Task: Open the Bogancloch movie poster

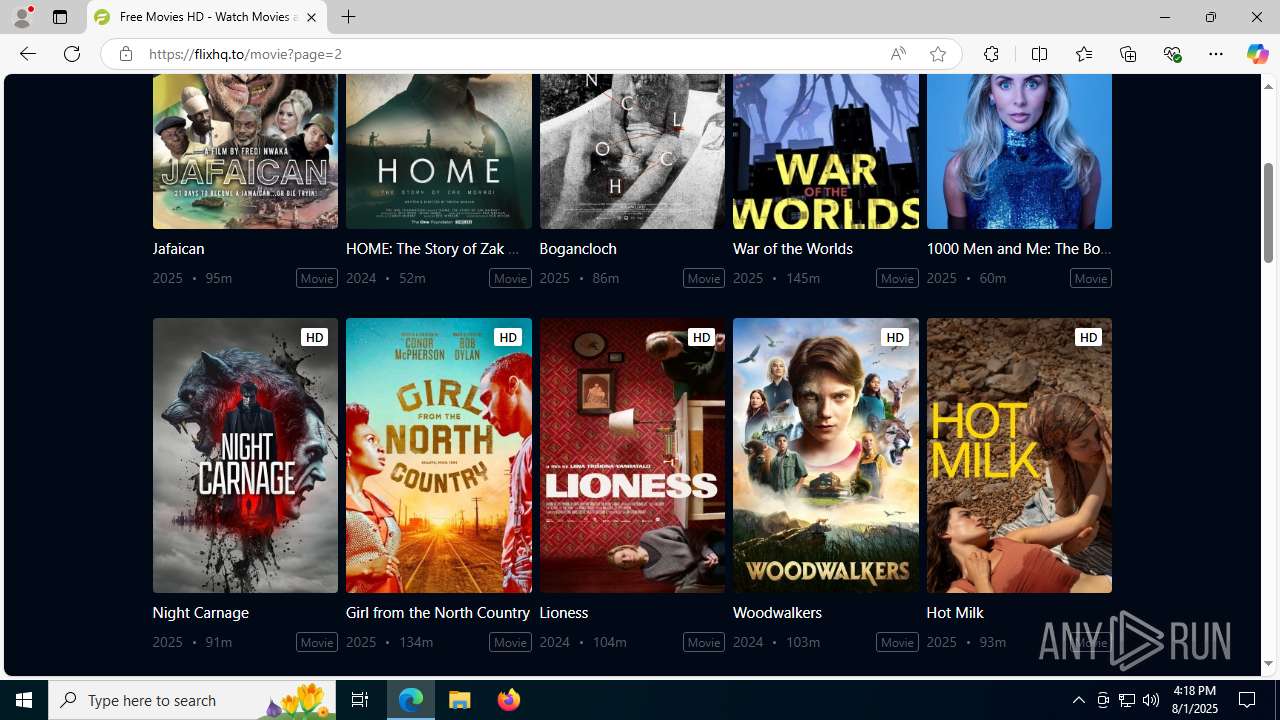Action: pyautogui.click(x=632, y=151)
